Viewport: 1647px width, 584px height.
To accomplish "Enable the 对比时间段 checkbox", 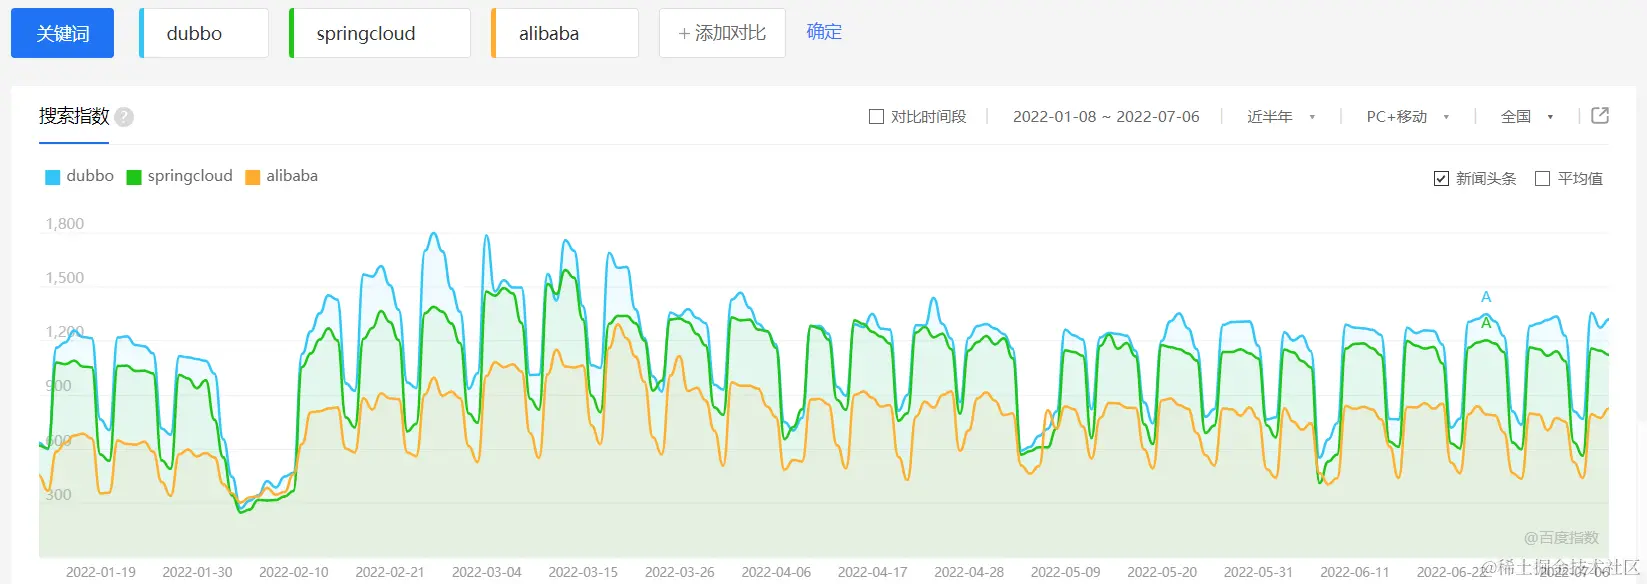I will click(x=877, y=117).
